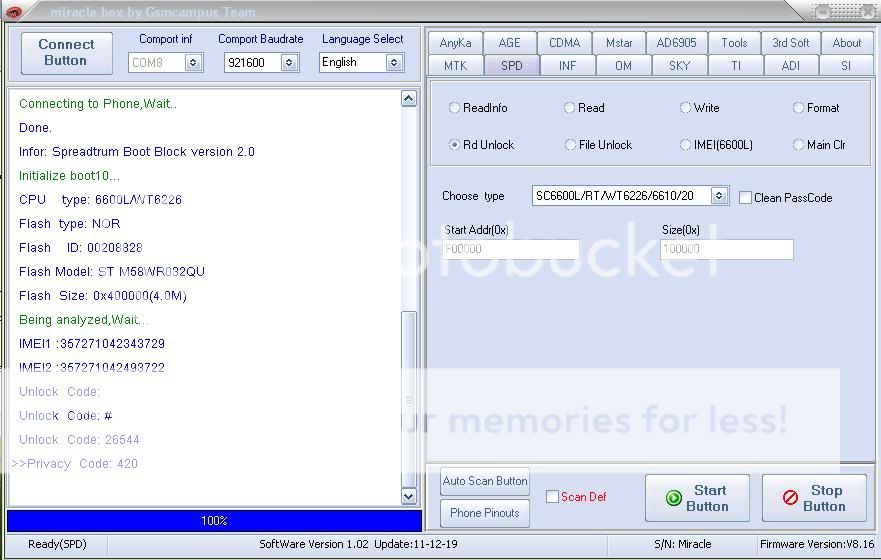Switch to the OM tab
This screenshot has height=560, width=881.
[623, 66]
